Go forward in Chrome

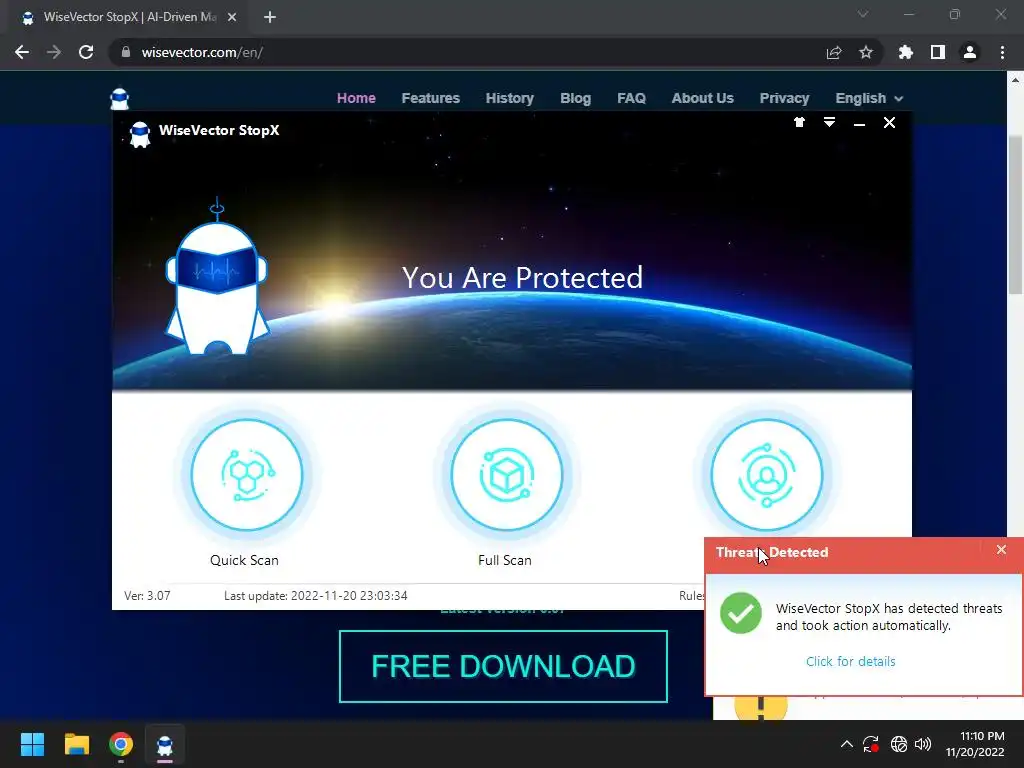54,52
